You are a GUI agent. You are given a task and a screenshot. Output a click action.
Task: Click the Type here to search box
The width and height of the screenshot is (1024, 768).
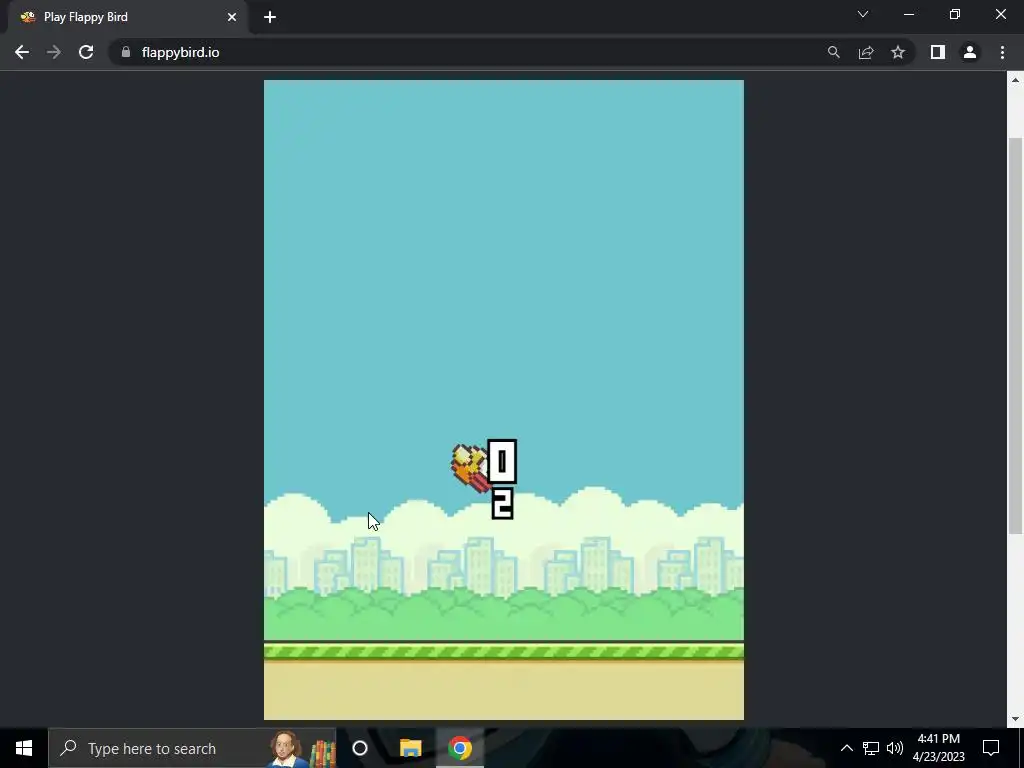[193, 748]
